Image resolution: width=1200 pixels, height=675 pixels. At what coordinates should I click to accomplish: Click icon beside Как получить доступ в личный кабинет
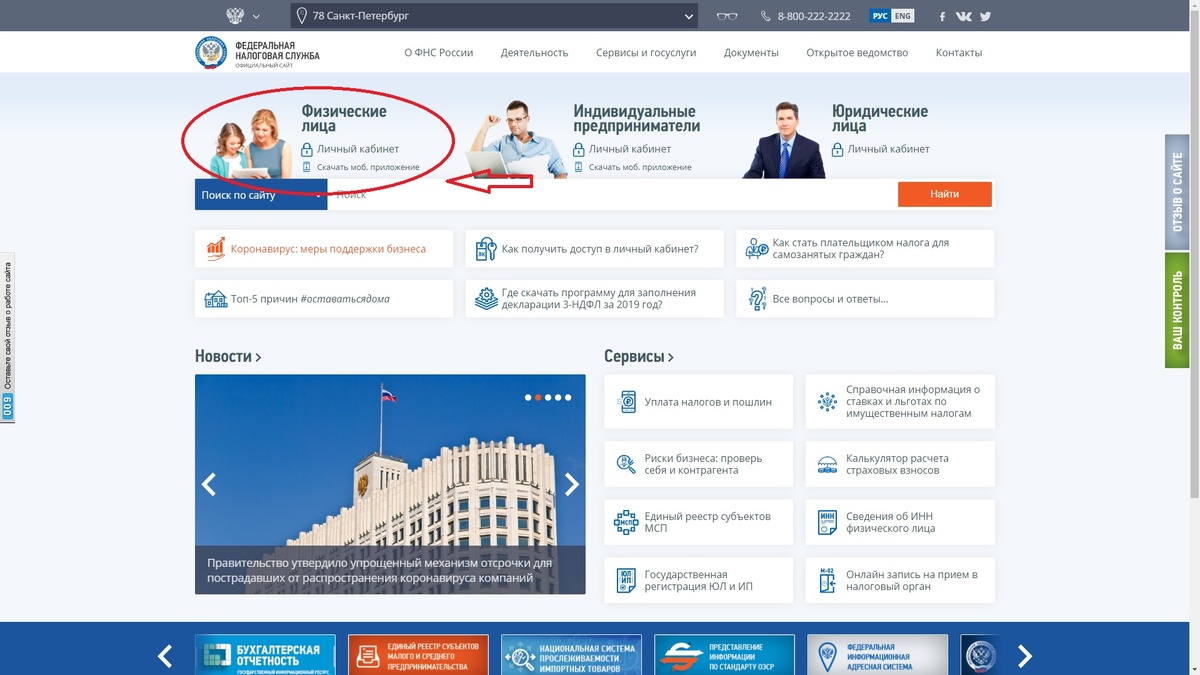[486, 249]
